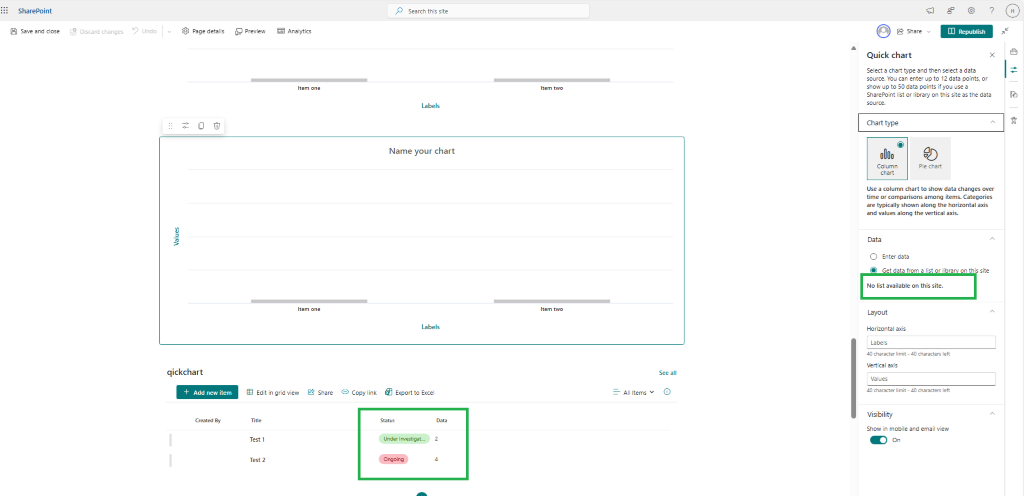Collapse the Layout section
The image size is (1024, 496).
tap(992, 313)
